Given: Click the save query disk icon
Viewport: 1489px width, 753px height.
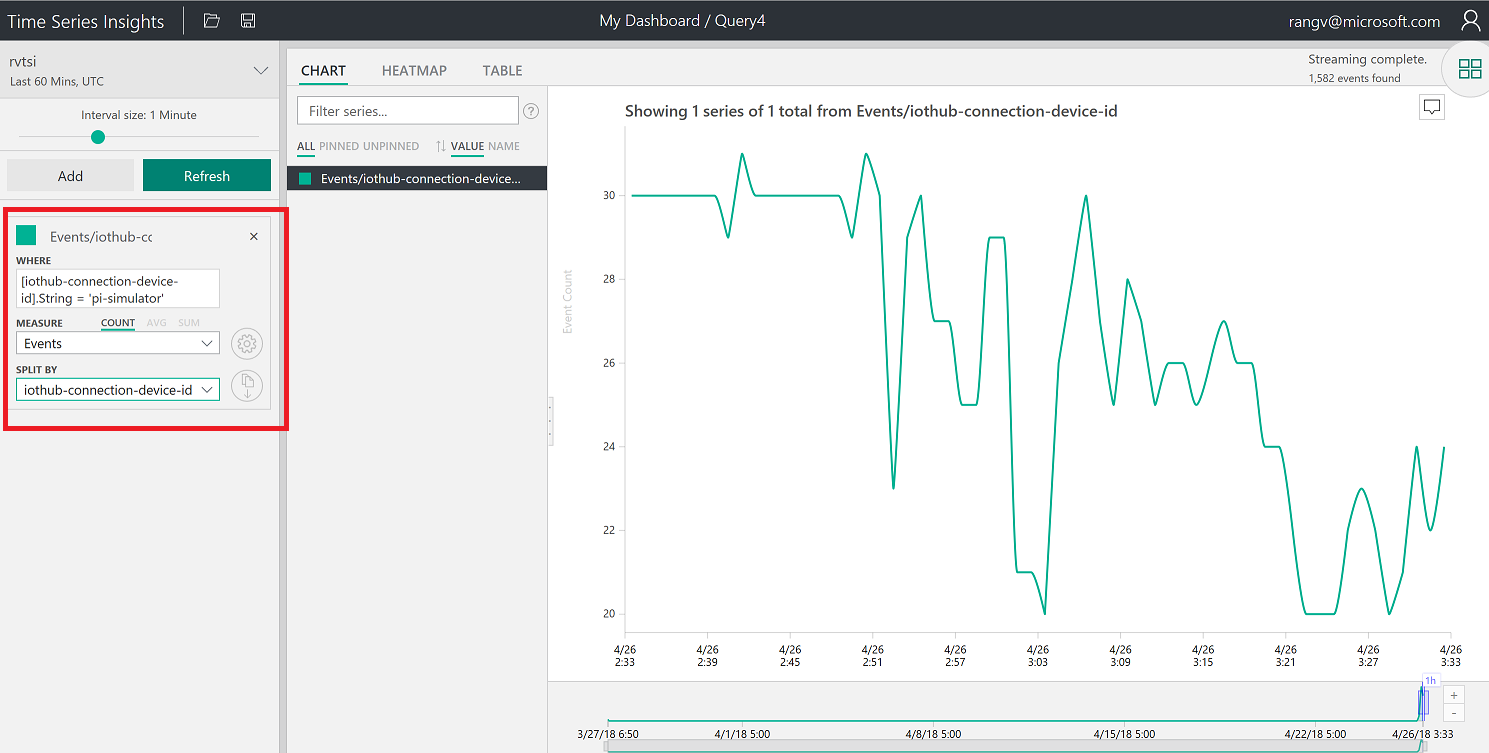Looking at the screenshot, I should click(x=248, y=20).
